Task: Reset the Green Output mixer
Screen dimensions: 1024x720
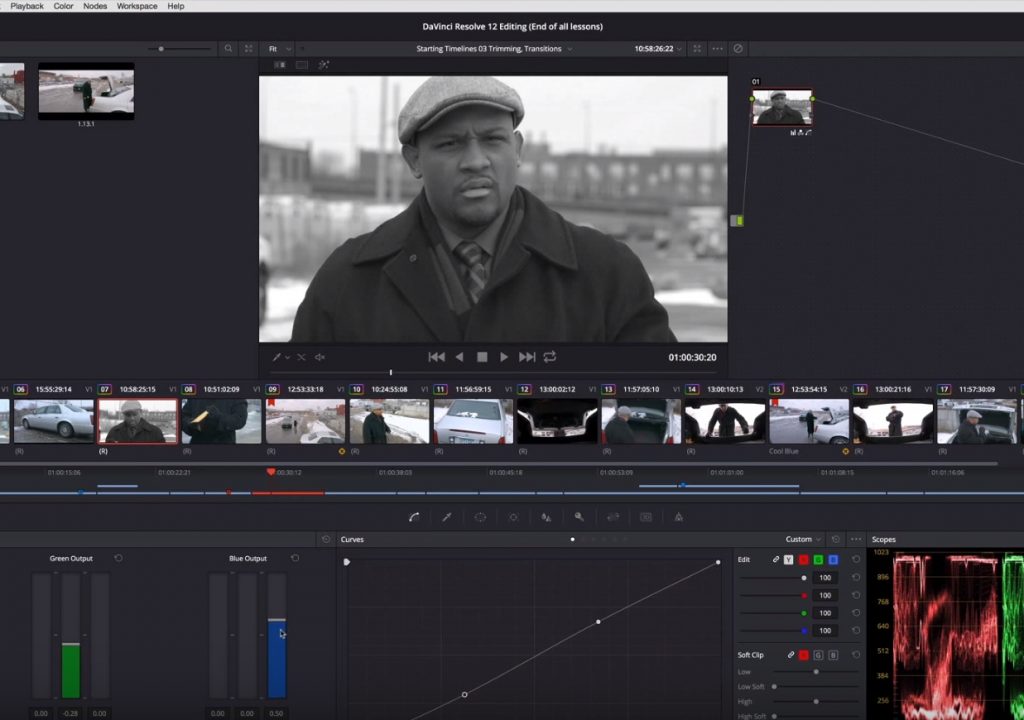Action: 118,558
